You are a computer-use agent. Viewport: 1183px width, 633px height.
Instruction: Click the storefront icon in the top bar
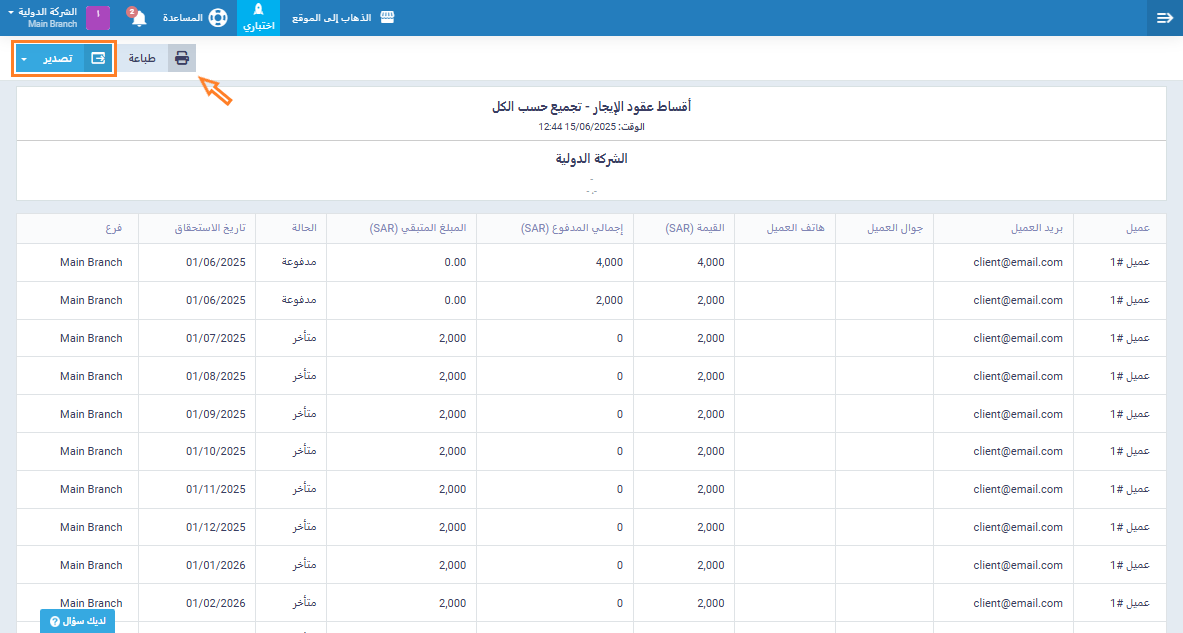pyautogui.click(x=387, y=18)
